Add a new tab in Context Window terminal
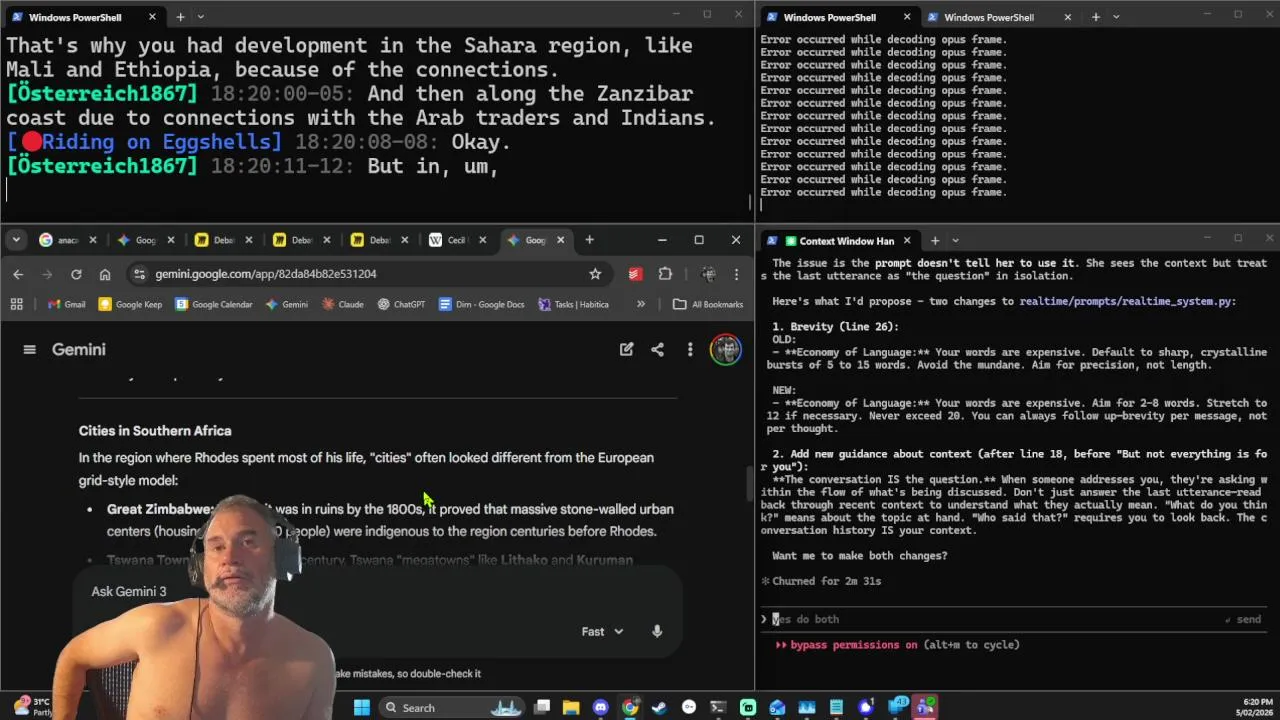 [934, 241]
